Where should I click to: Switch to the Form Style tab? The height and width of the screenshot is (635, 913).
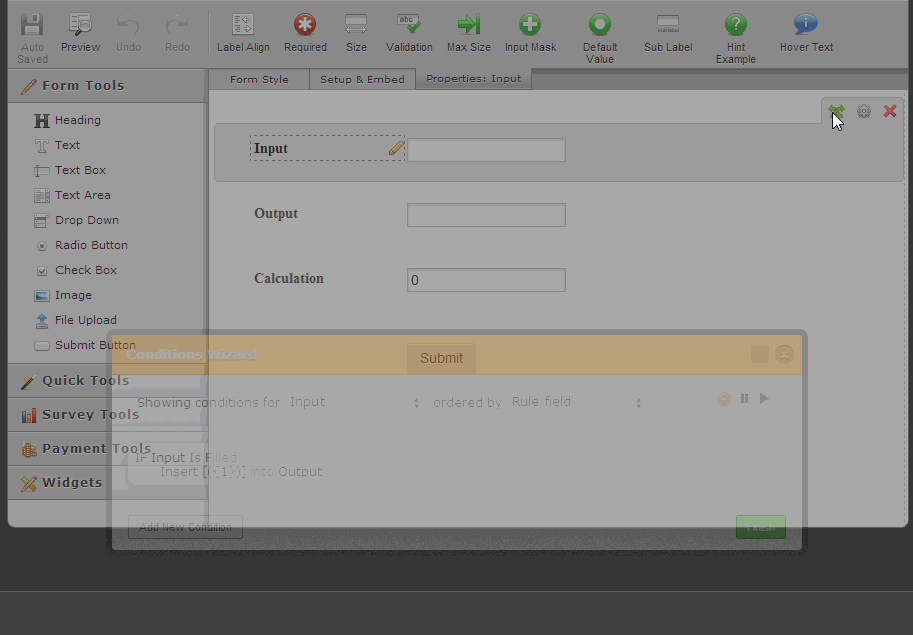pyautogui.click(x=259, y=79)
